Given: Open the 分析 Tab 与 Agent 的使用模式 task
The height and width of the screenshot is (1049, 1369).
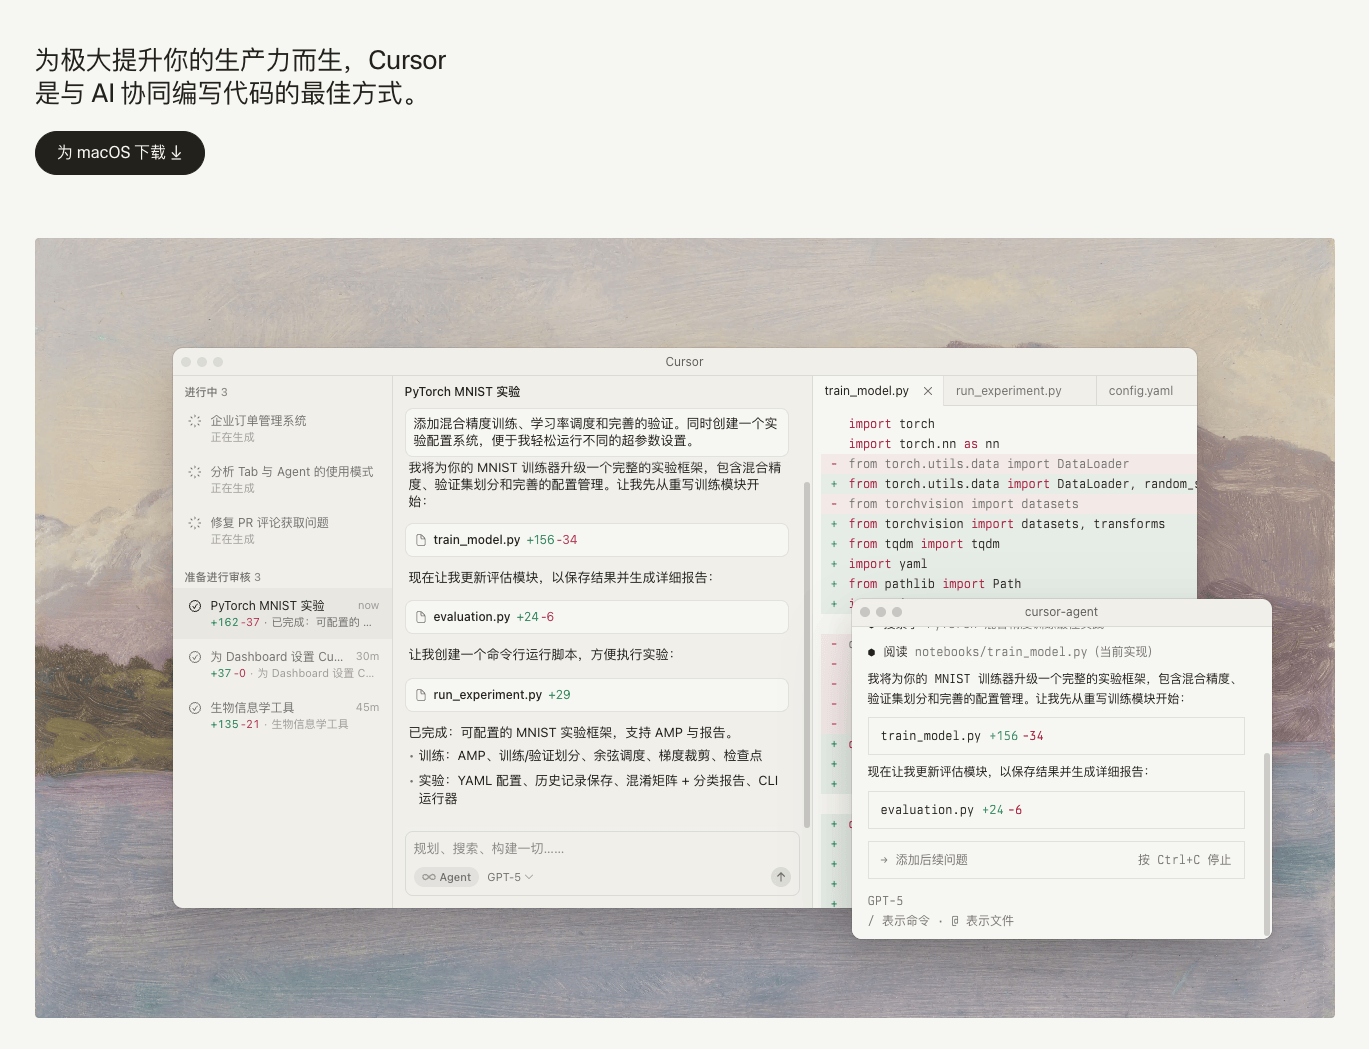Looking at the screenshot, I should coord(283,479).
